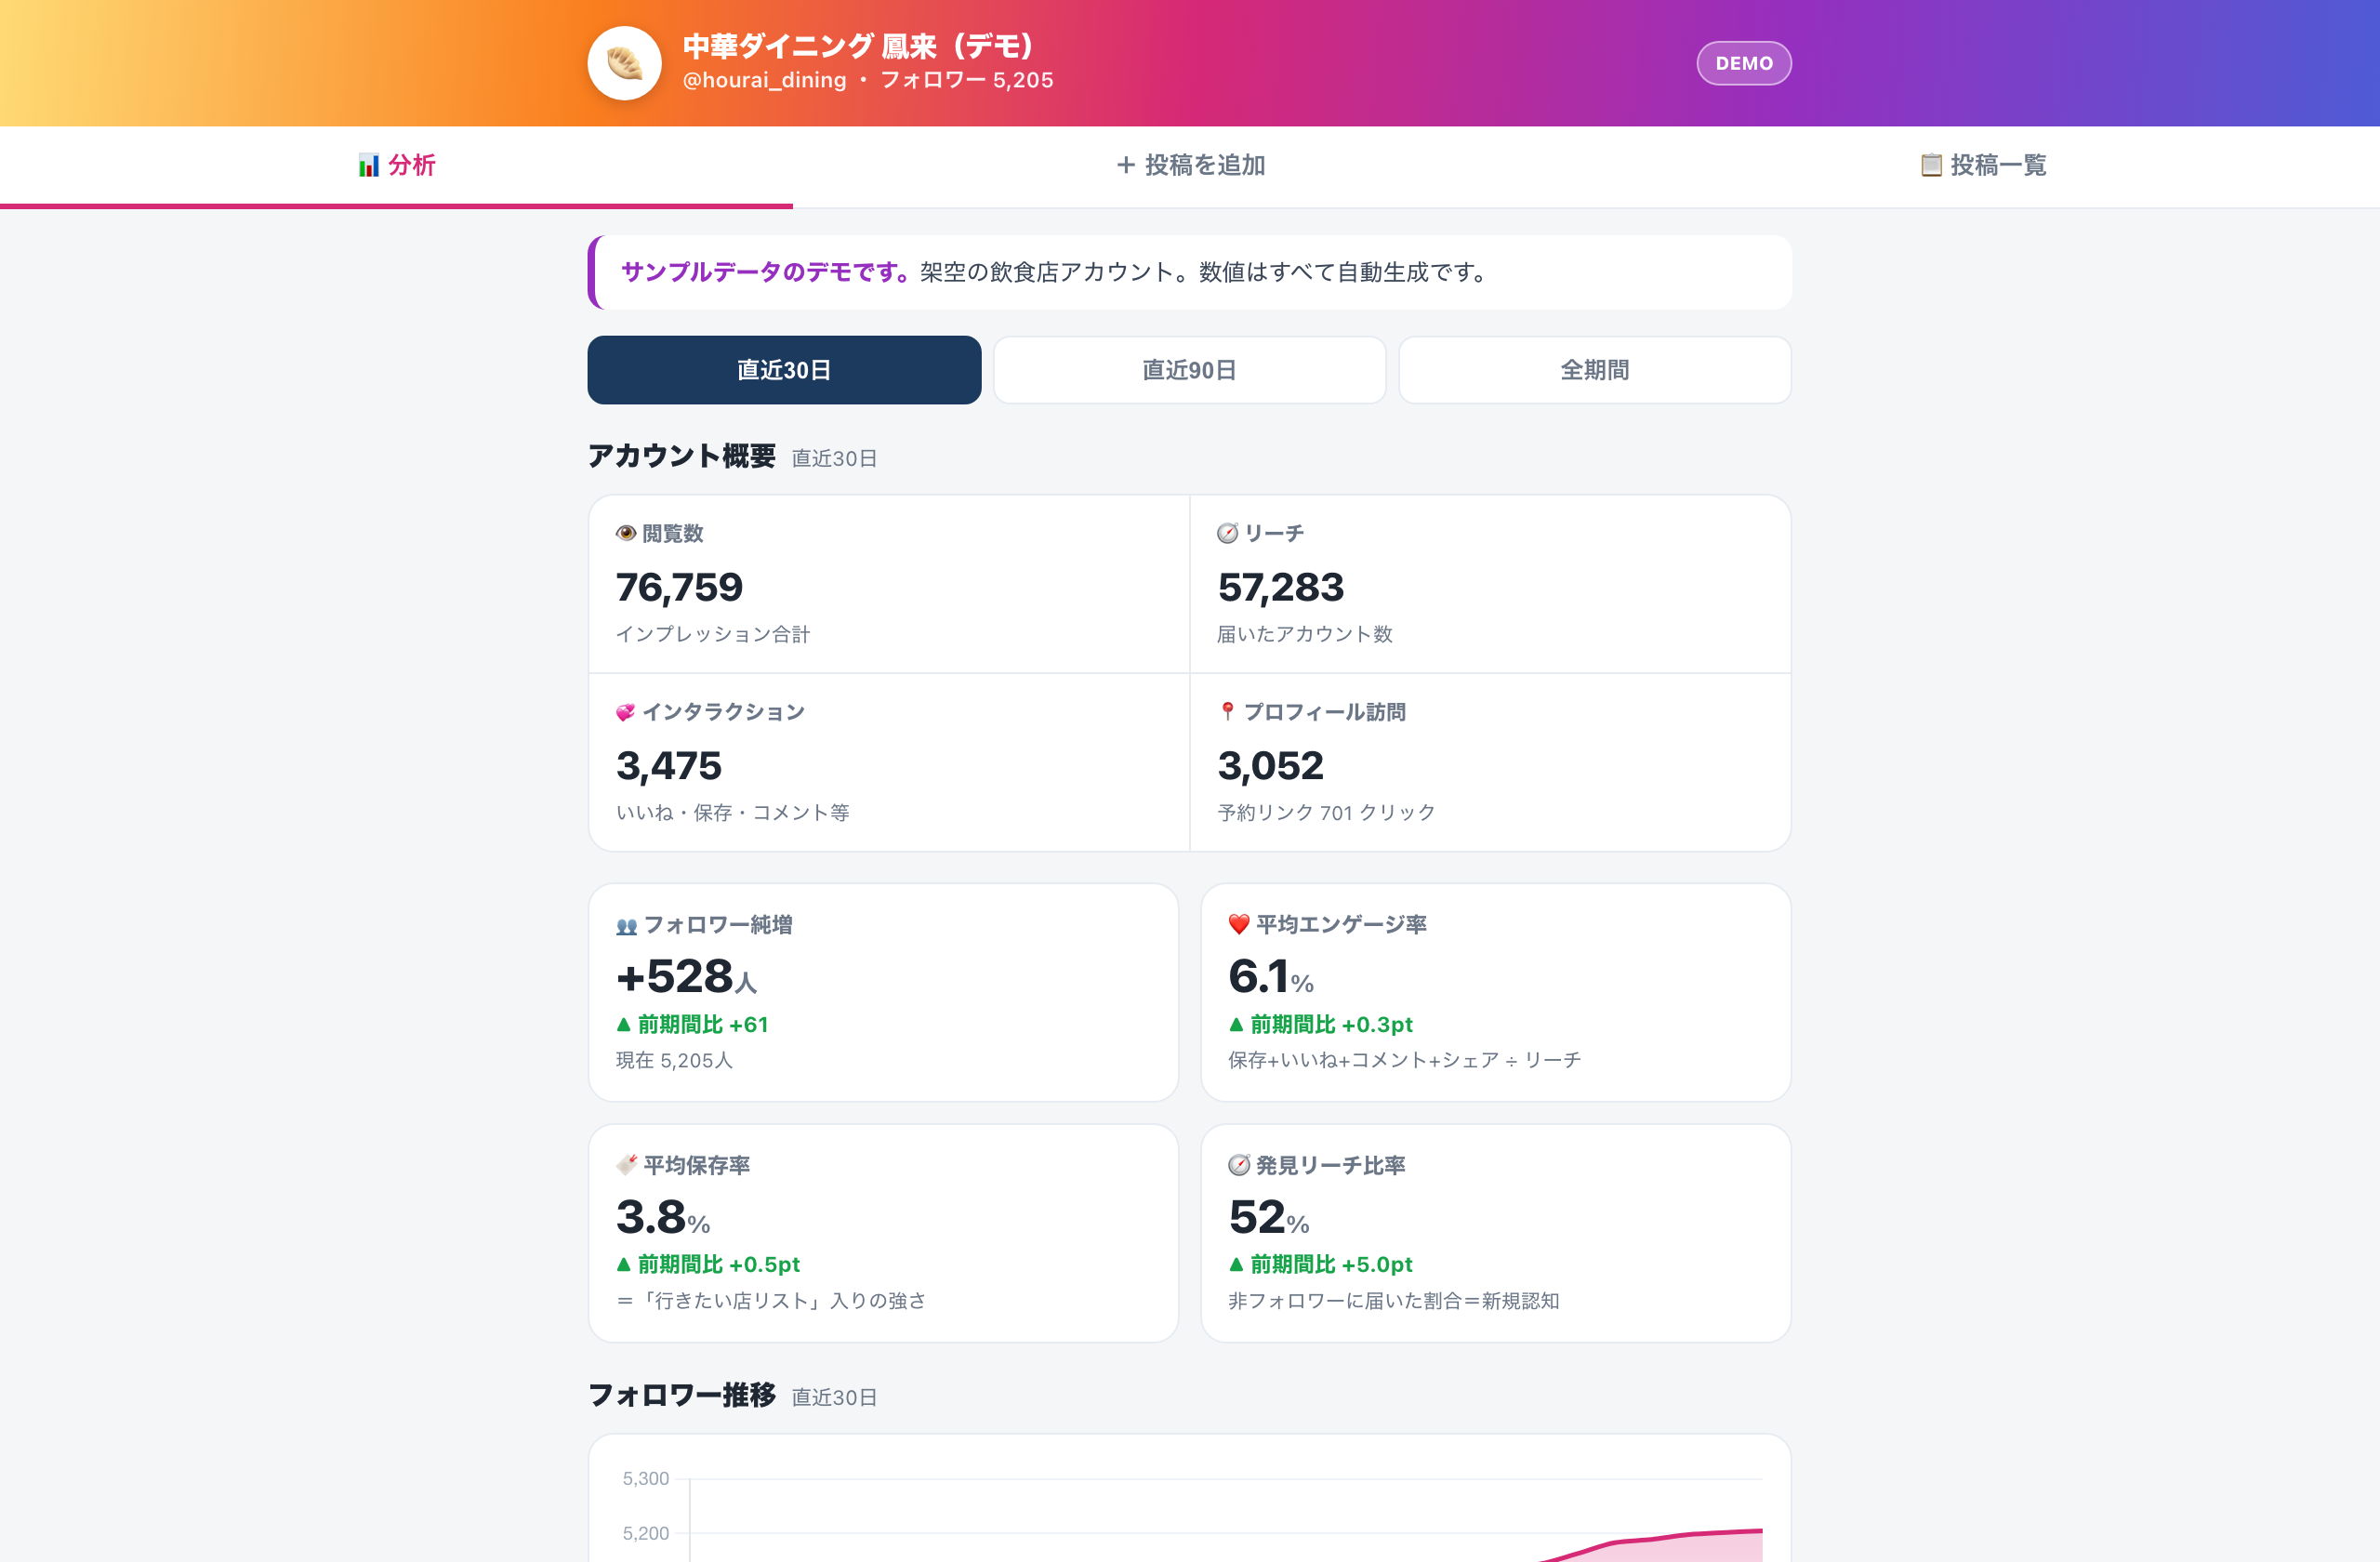The image size is (2380, 1562).
Task: Click the heart icon next to インタラクション
Action: [x=626, y=712]
